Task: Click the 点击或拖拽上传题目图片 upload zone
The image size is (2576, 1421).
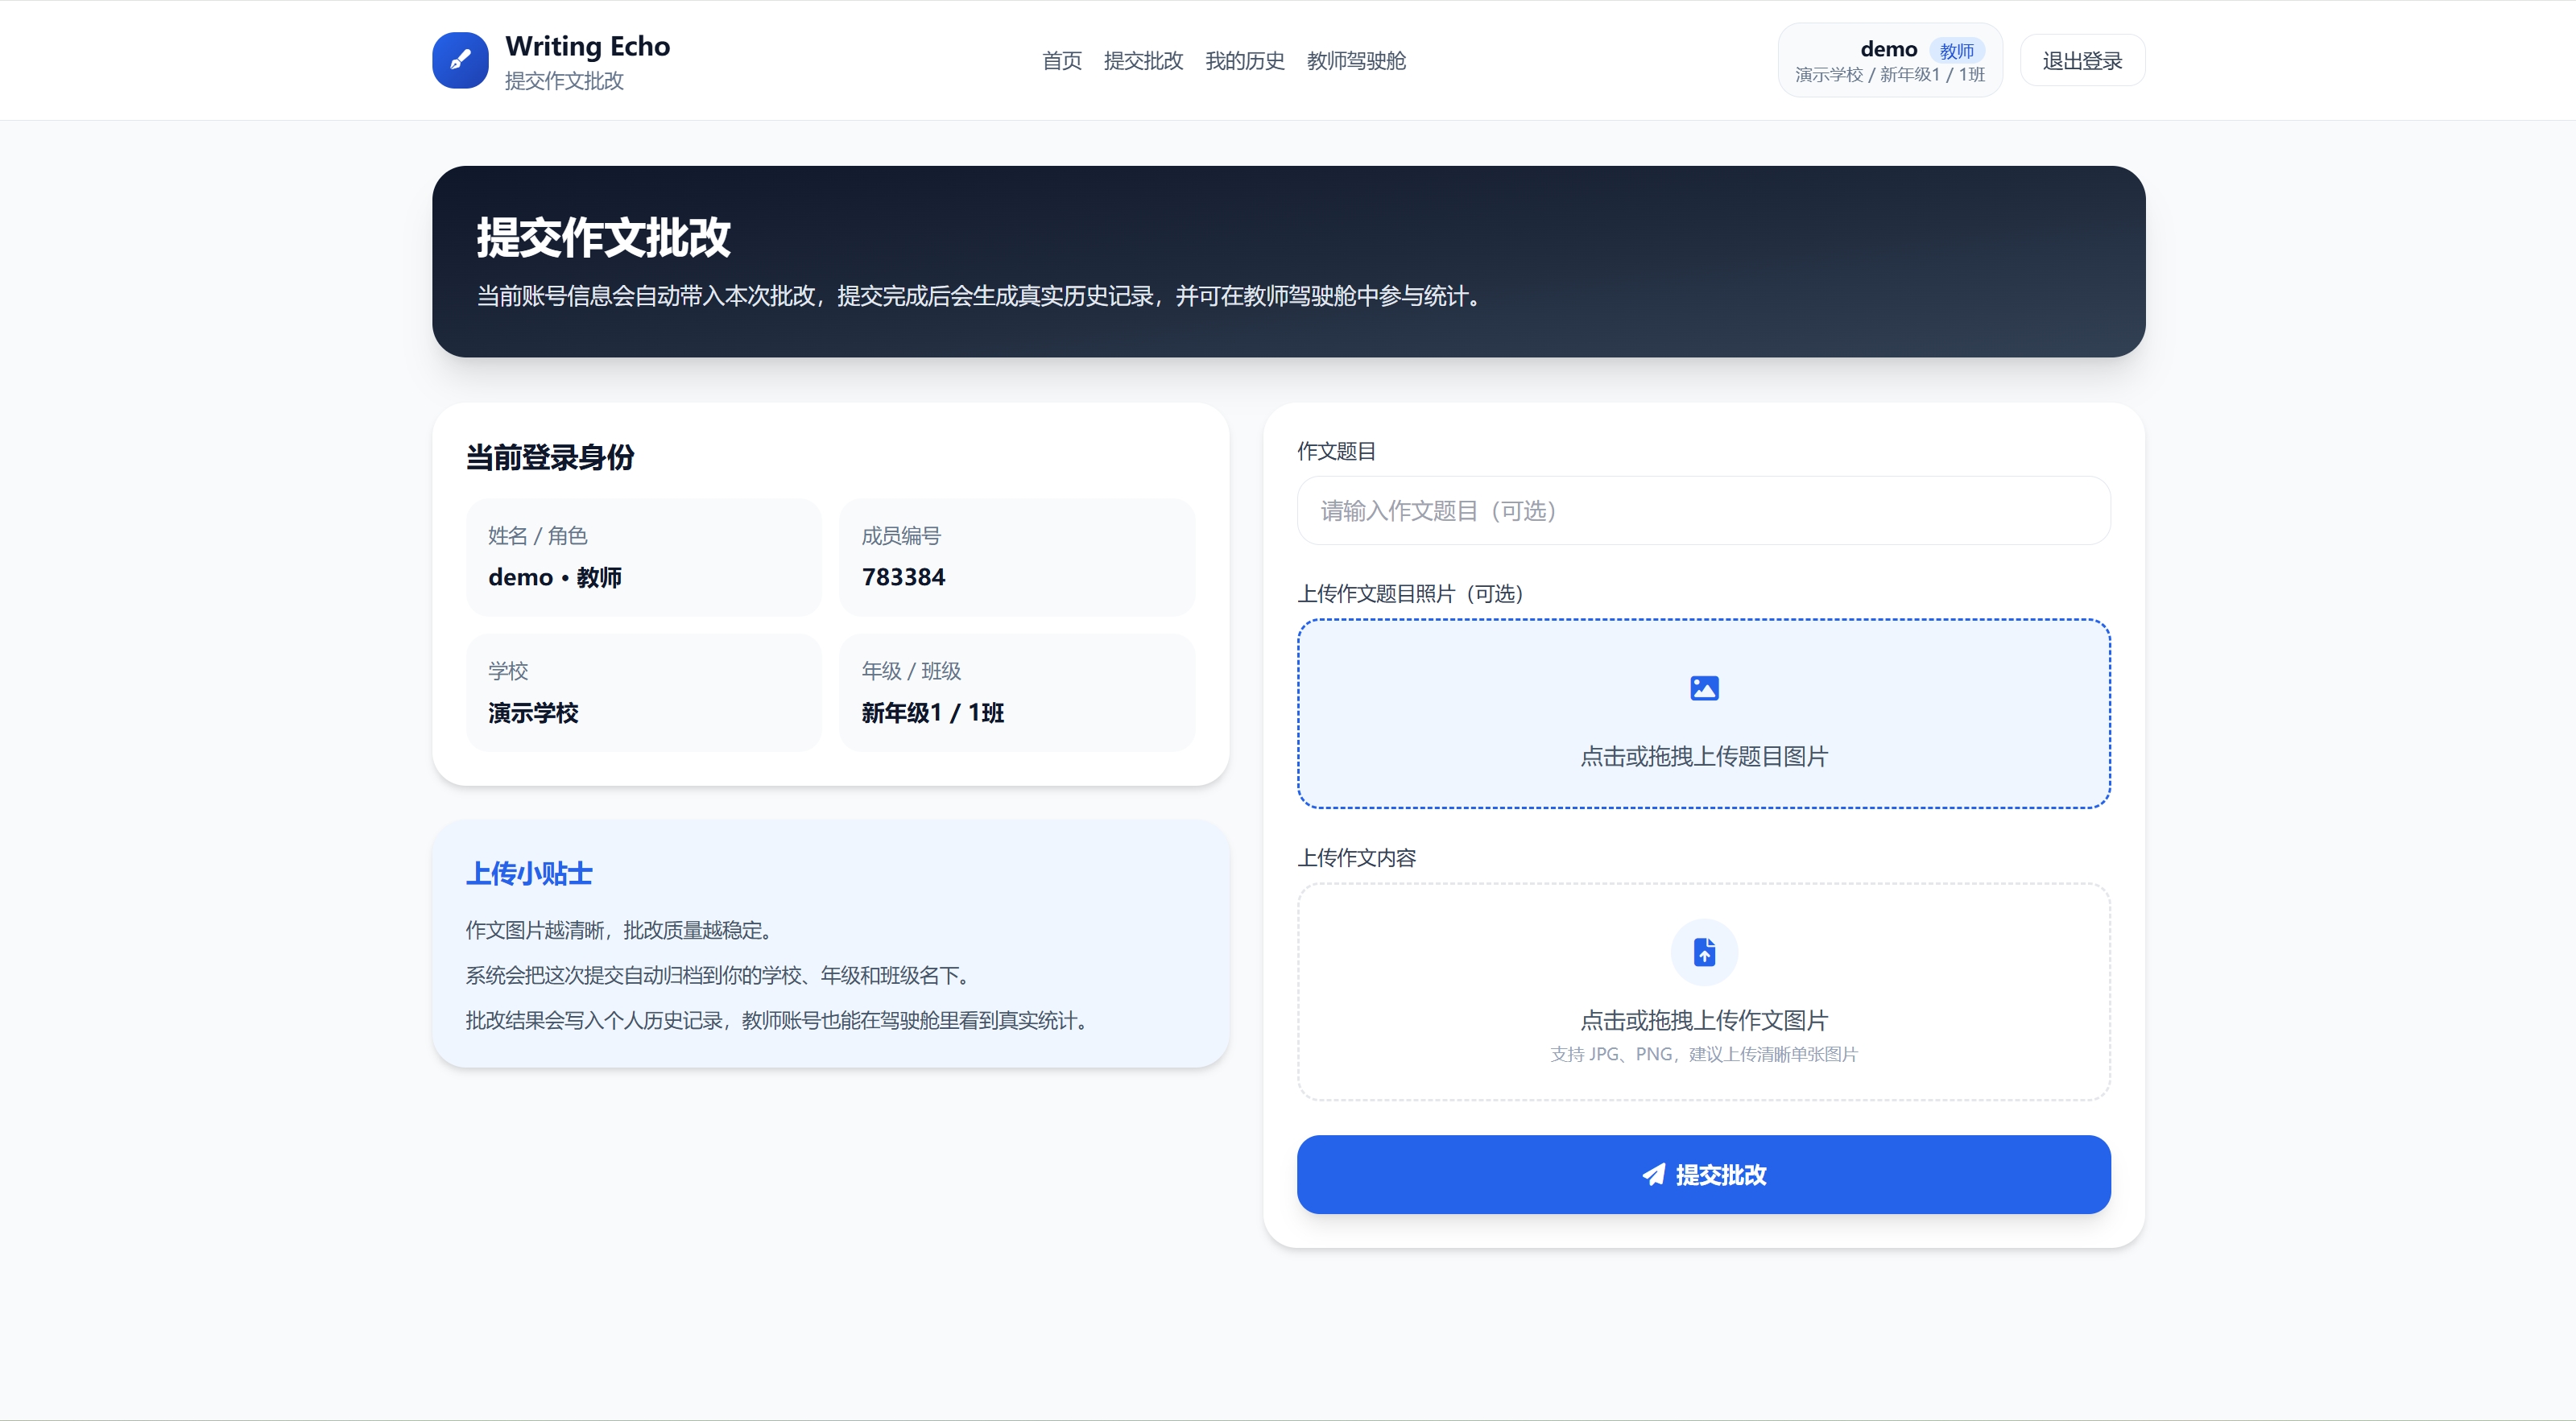Action: [1703, 713]
